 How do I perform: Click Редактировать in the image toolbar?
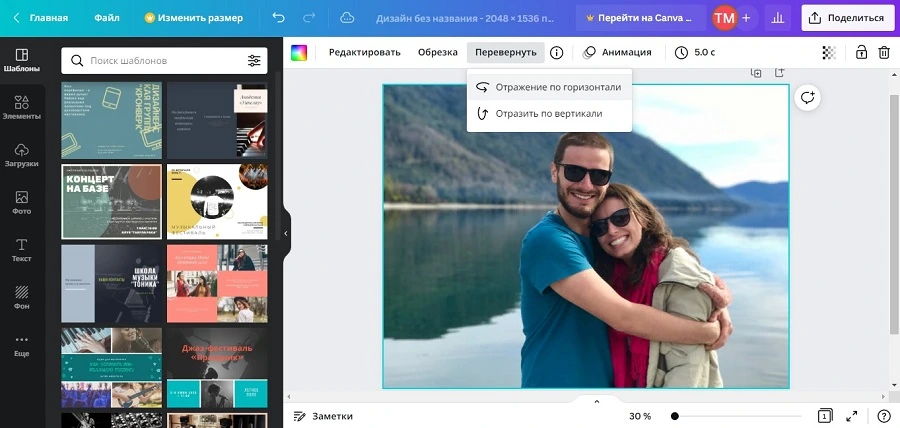(364, 52)
